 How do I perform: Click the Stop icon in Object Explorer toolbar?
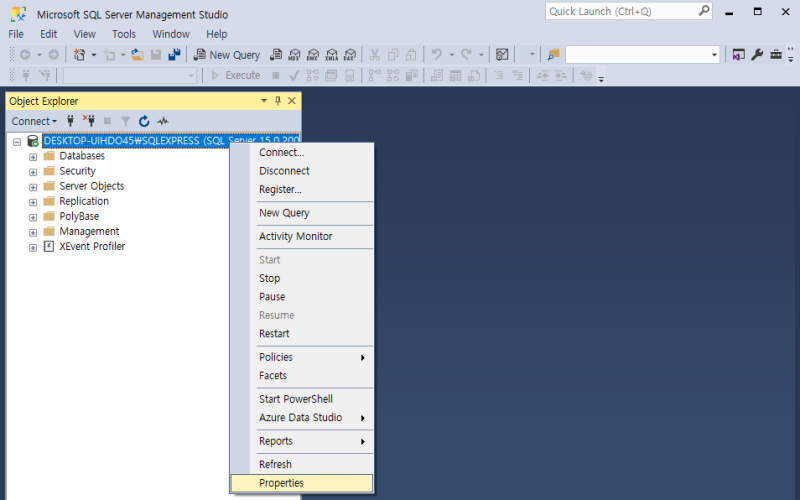point(107,121)
